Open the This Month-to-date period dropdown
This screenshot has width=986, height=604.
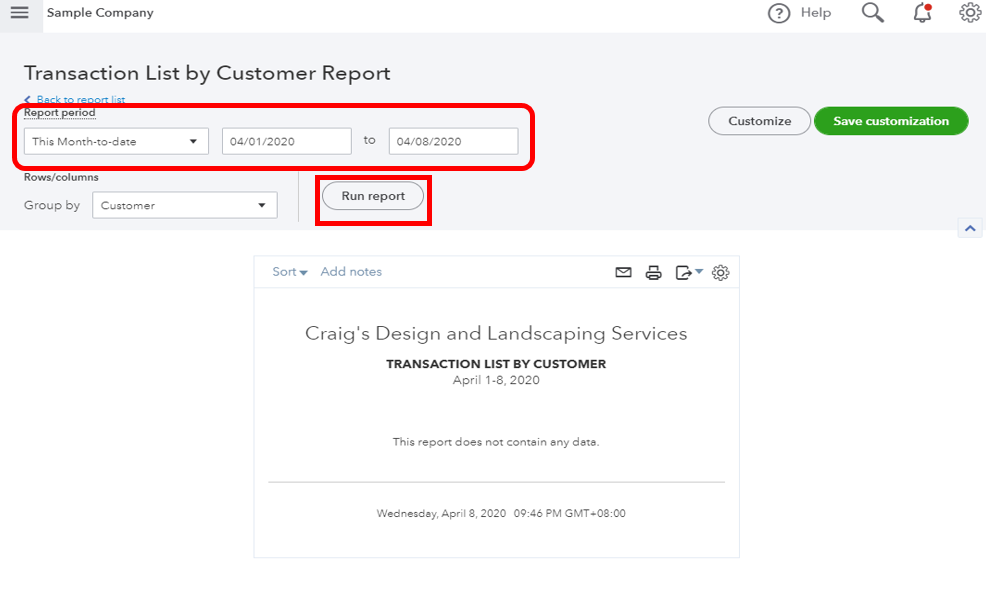pyautogui.click(x=116, y=141)
